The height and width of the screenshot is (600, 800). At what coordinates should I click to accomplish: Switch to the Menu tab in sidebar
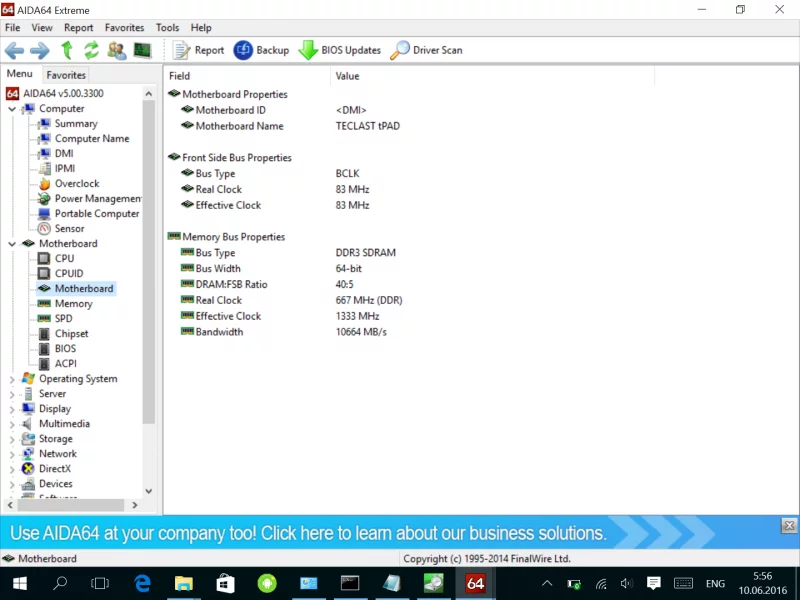(19, 74)
